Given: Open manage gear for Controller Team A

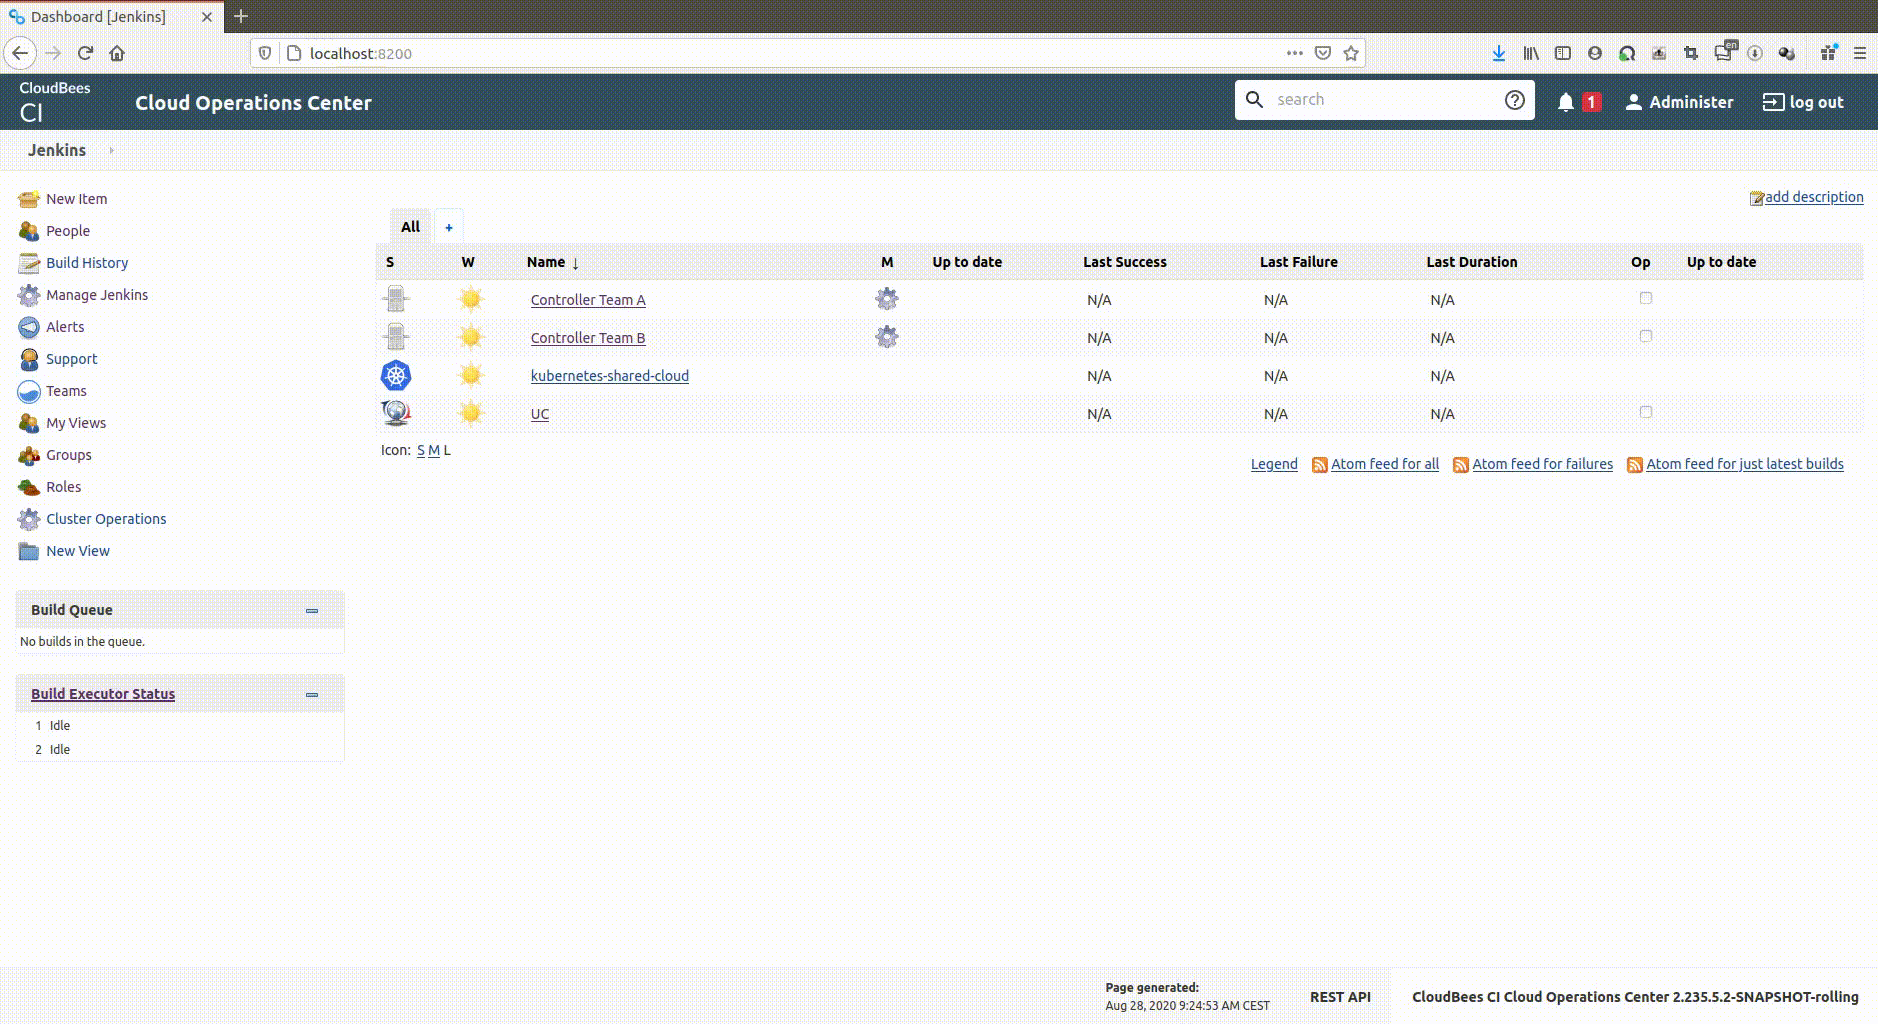Looking at the screenshot, I should [x=887, y=299].
